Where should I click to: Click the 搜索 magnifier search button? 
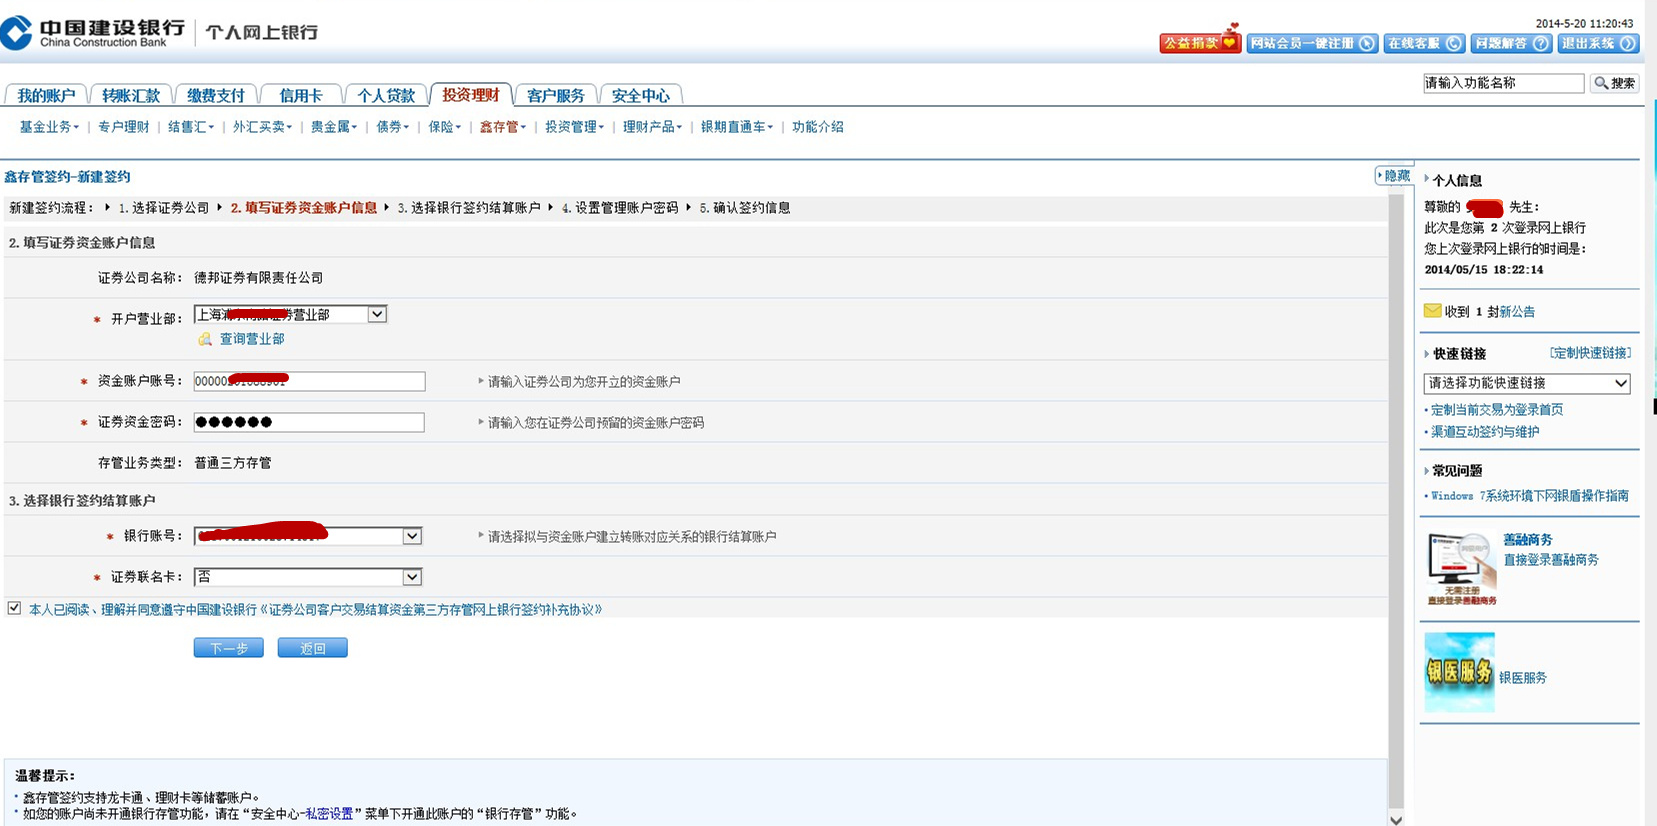click(x=1614, y=83)
